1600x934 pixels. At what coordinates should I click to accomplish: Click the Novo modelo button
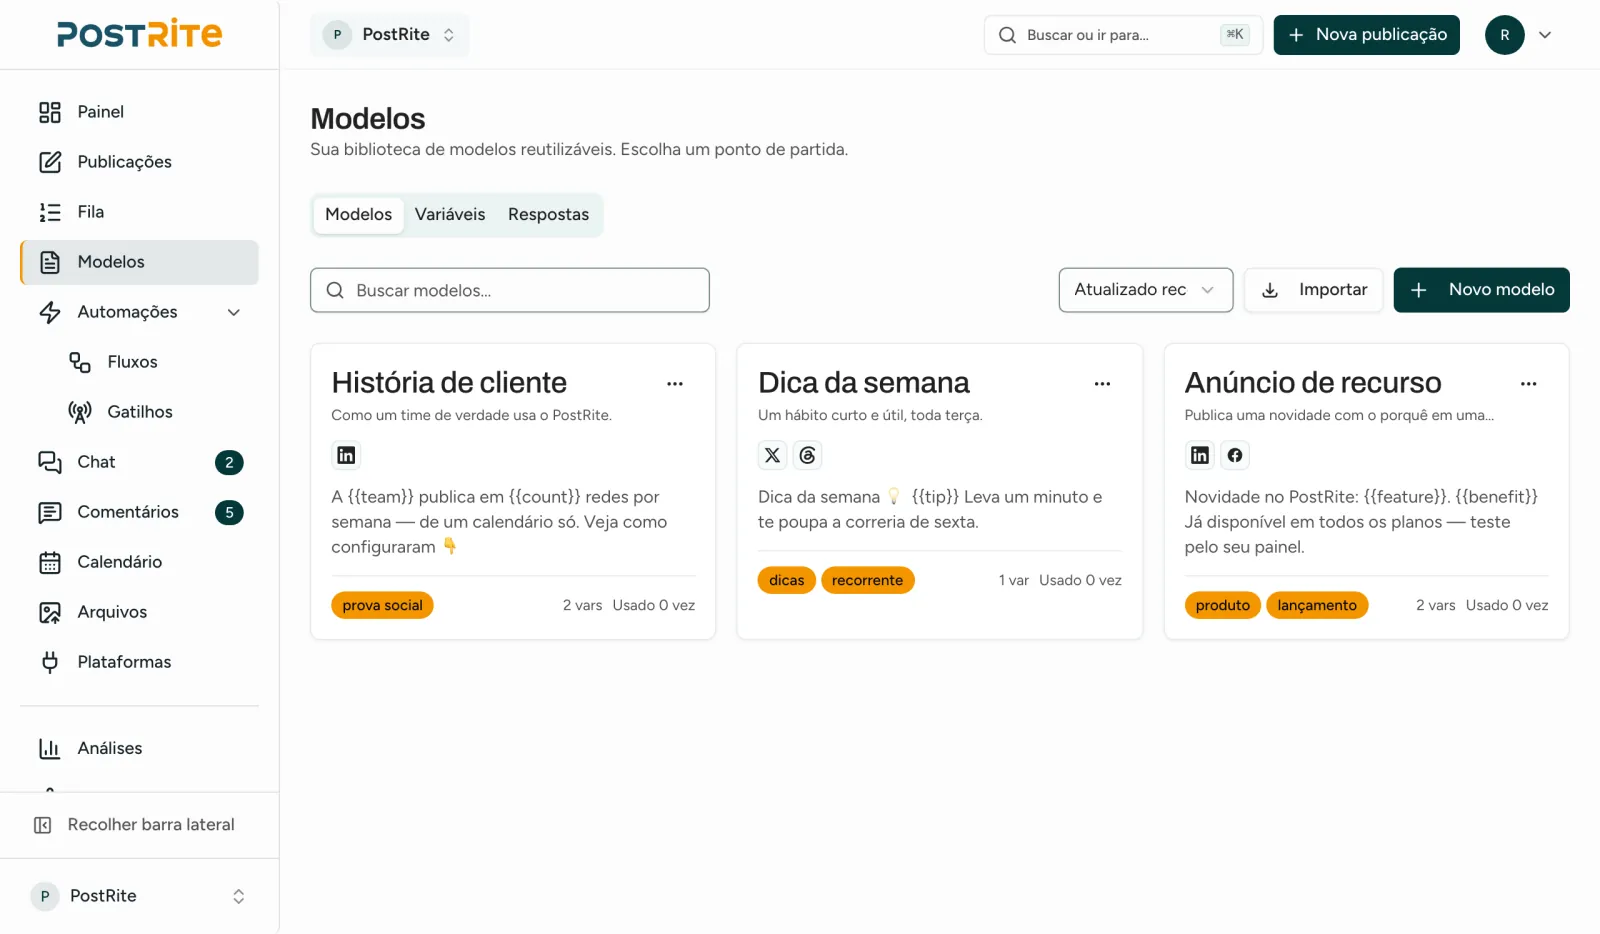click(1481, 290)
